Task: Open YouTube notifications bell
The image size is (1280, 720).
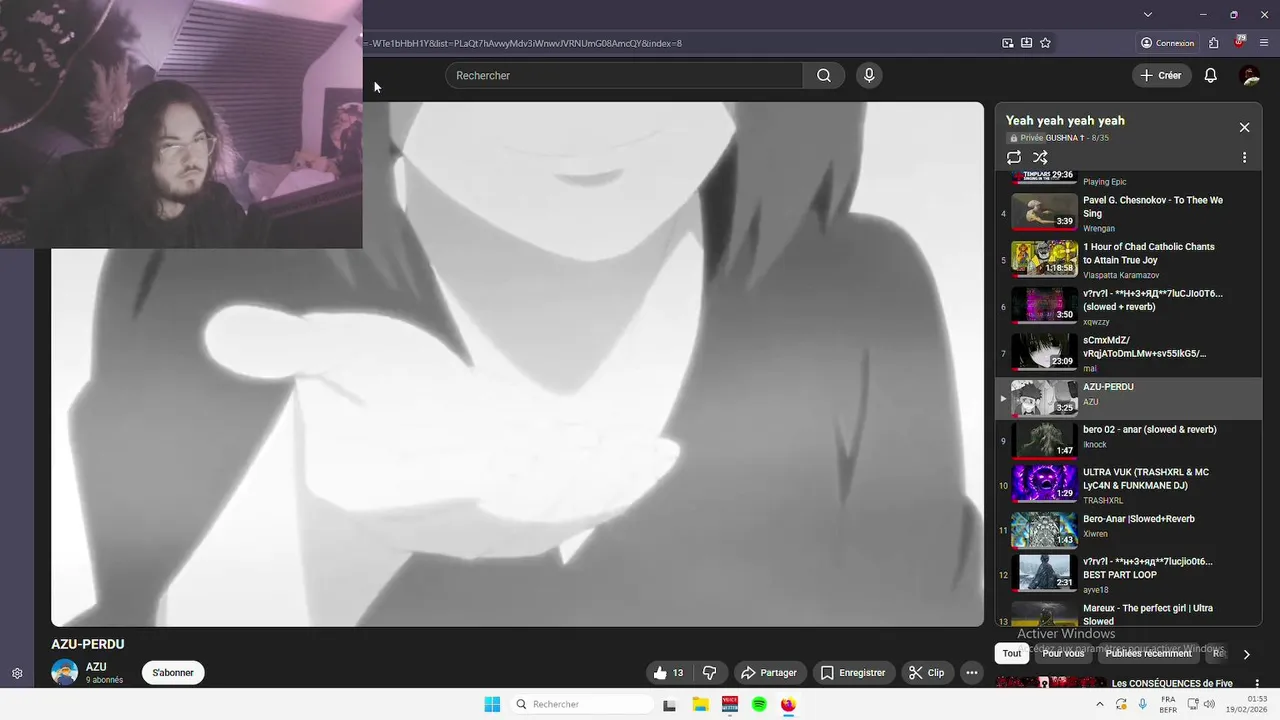Action: [1210, 75]
